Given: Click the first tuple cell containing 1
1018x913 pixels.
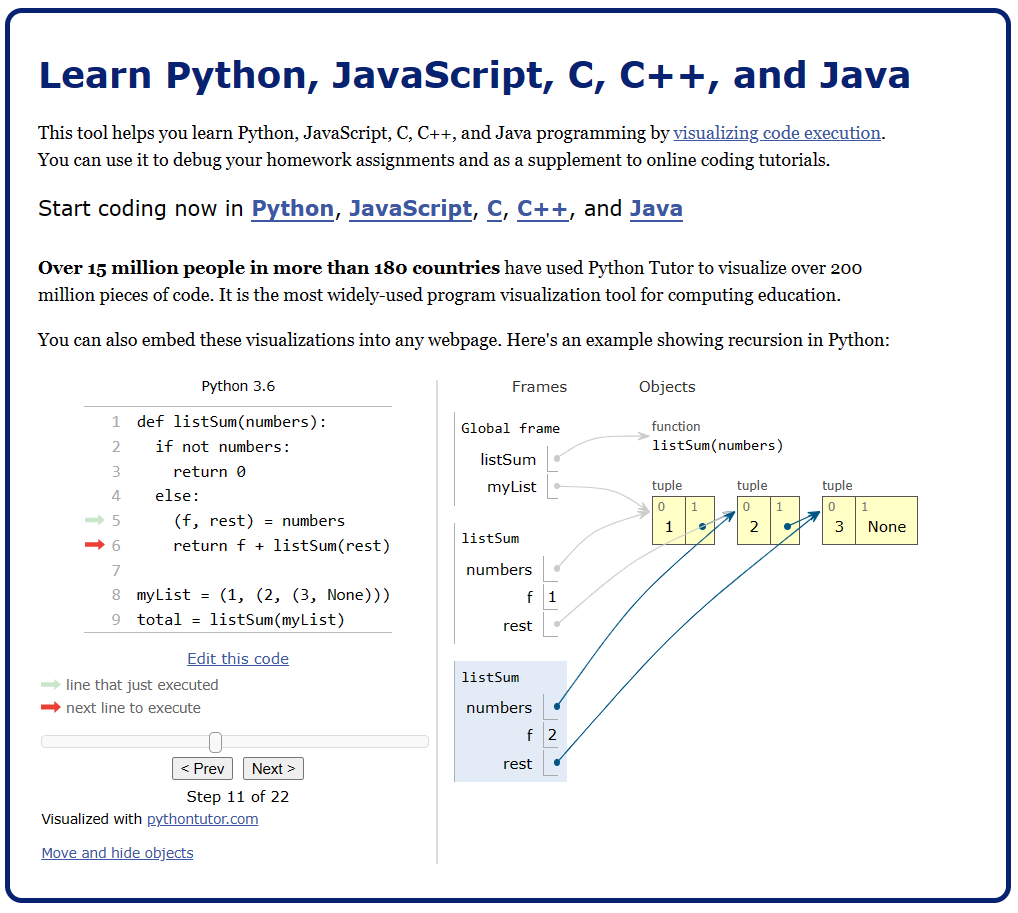Looking at the screenshot, I should [x=669, y=521].
